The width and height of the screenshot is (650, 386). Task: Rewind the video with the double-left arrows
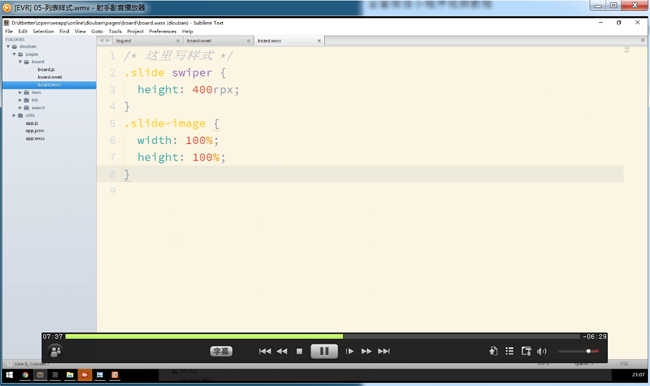(282, 351)
